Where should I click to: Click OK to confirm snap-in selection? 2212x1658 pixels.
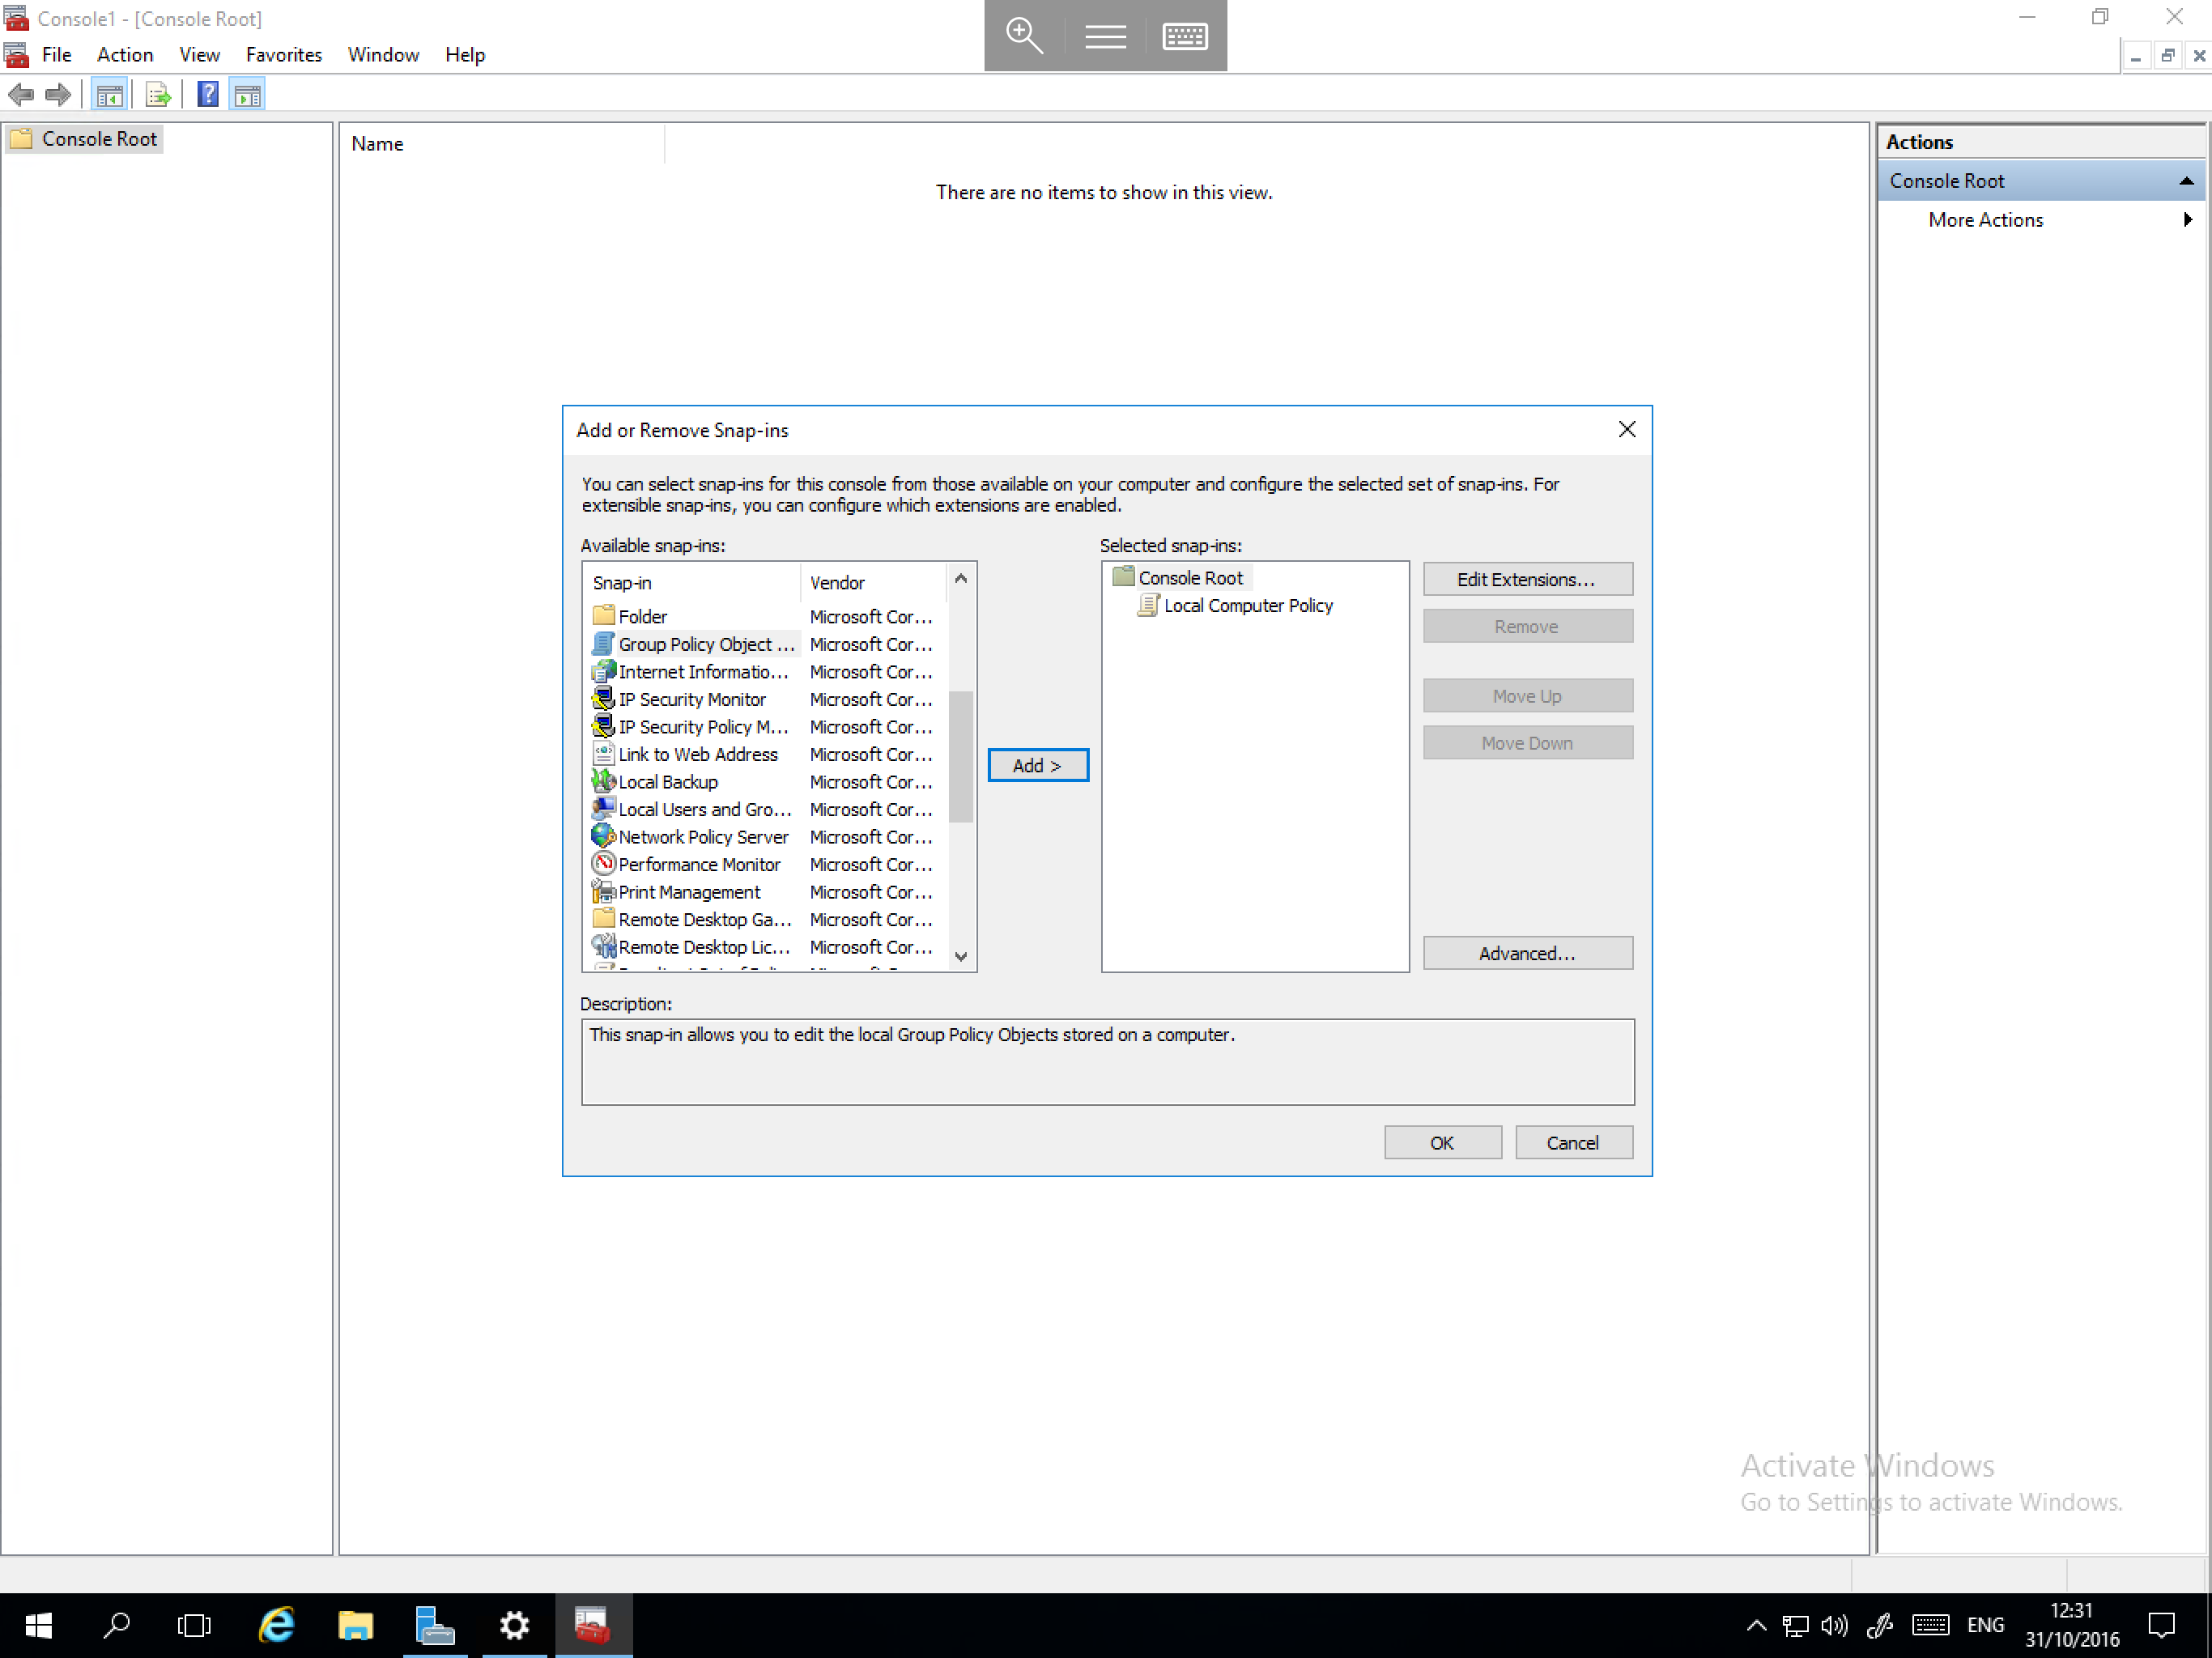[1442, 1141]
